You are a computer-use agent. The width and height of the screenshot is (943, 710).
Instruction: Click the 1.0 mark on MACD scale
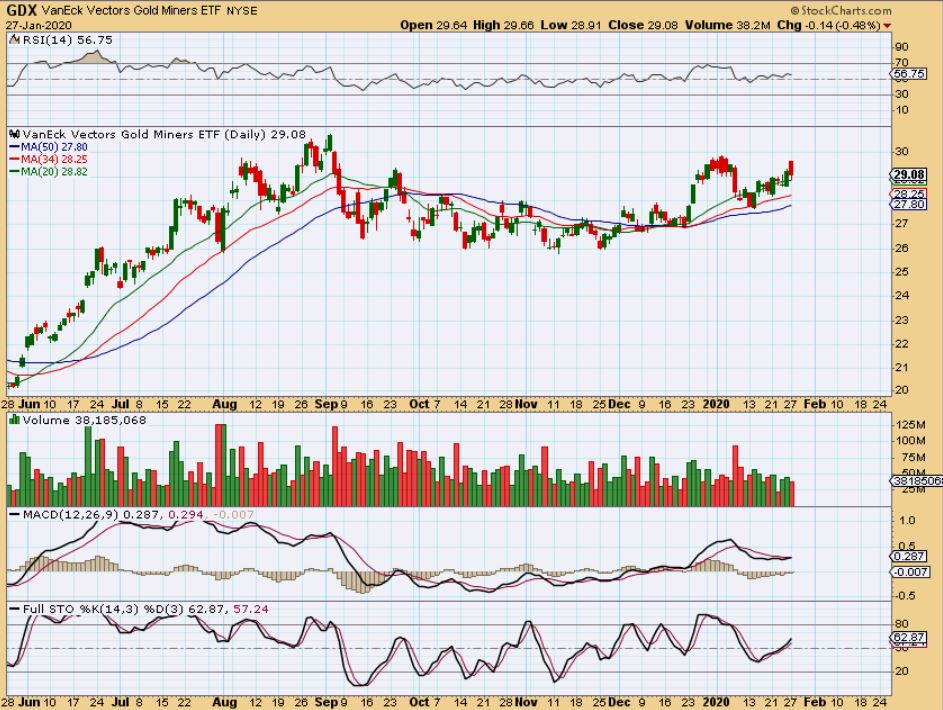click(908, 521)
